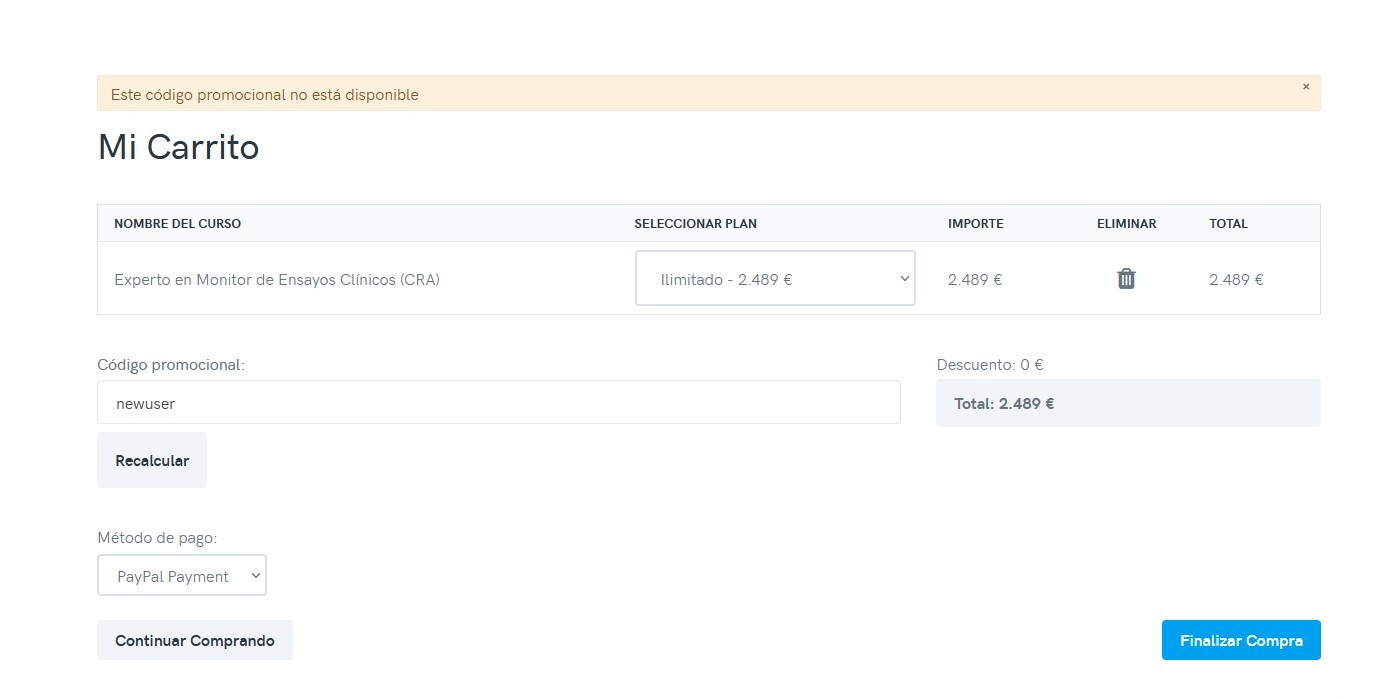Delete course with the trash icon

click(1126, 279)
